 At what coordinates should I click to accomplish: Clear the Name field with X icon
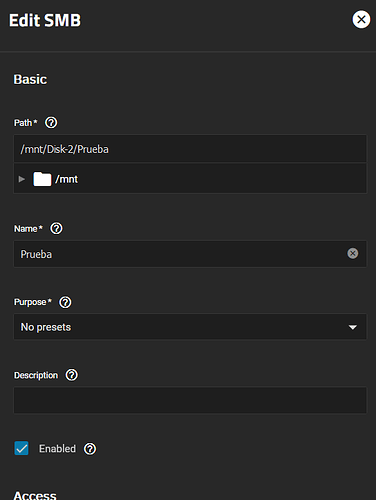353,254
